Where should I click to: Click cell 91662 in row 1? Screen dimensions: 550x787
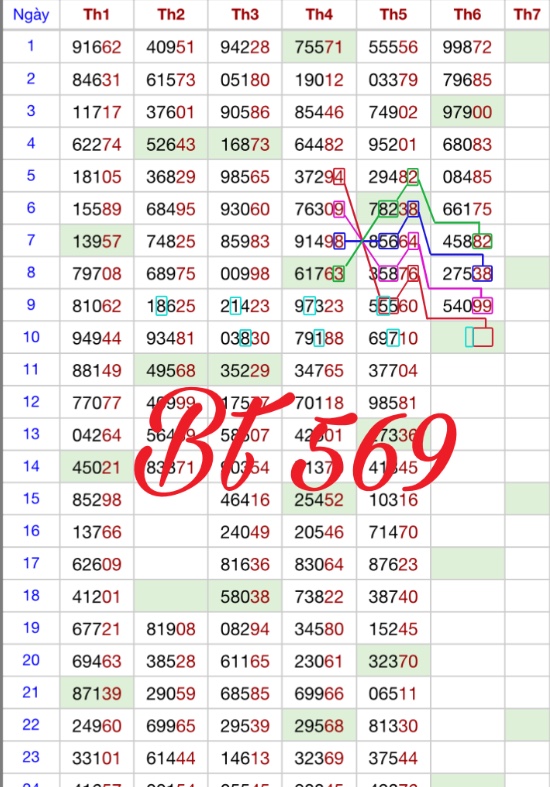coord(96,47)
